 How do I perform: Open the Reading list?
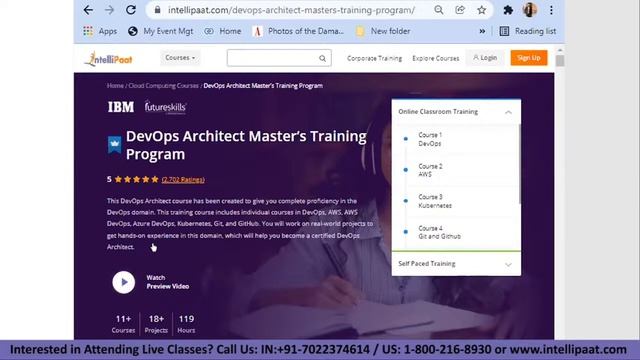528,31
